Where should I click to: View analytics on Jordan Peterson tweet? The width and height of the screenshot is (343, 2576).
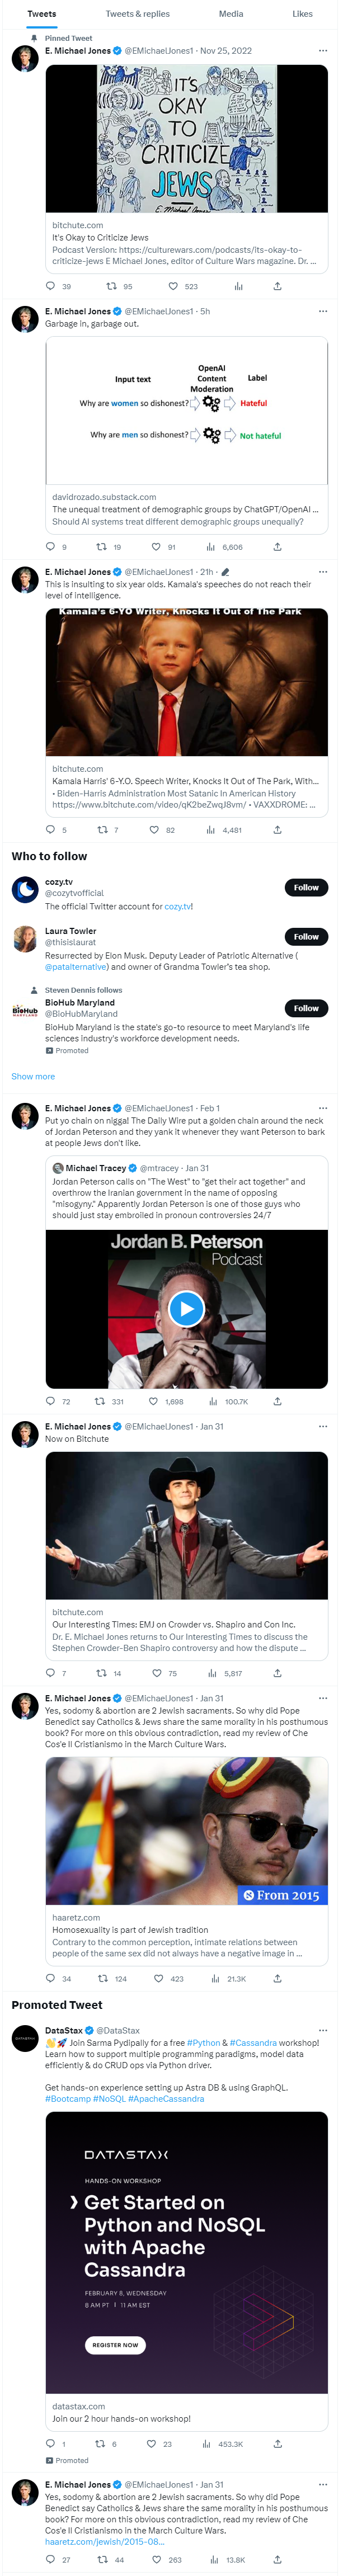[214, 1401]
